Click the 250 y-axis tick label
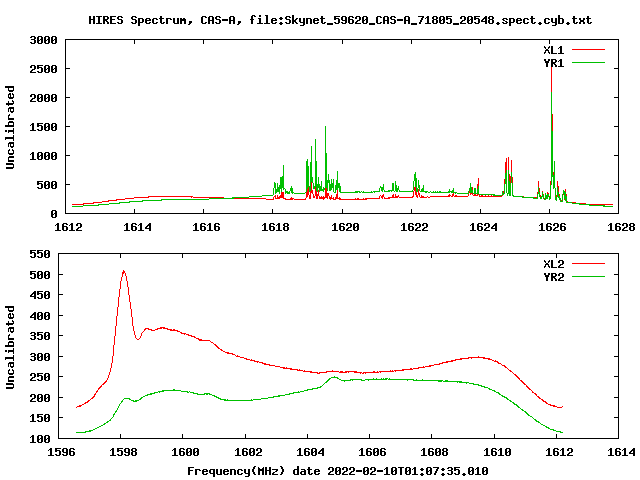 tap(40, 377)
